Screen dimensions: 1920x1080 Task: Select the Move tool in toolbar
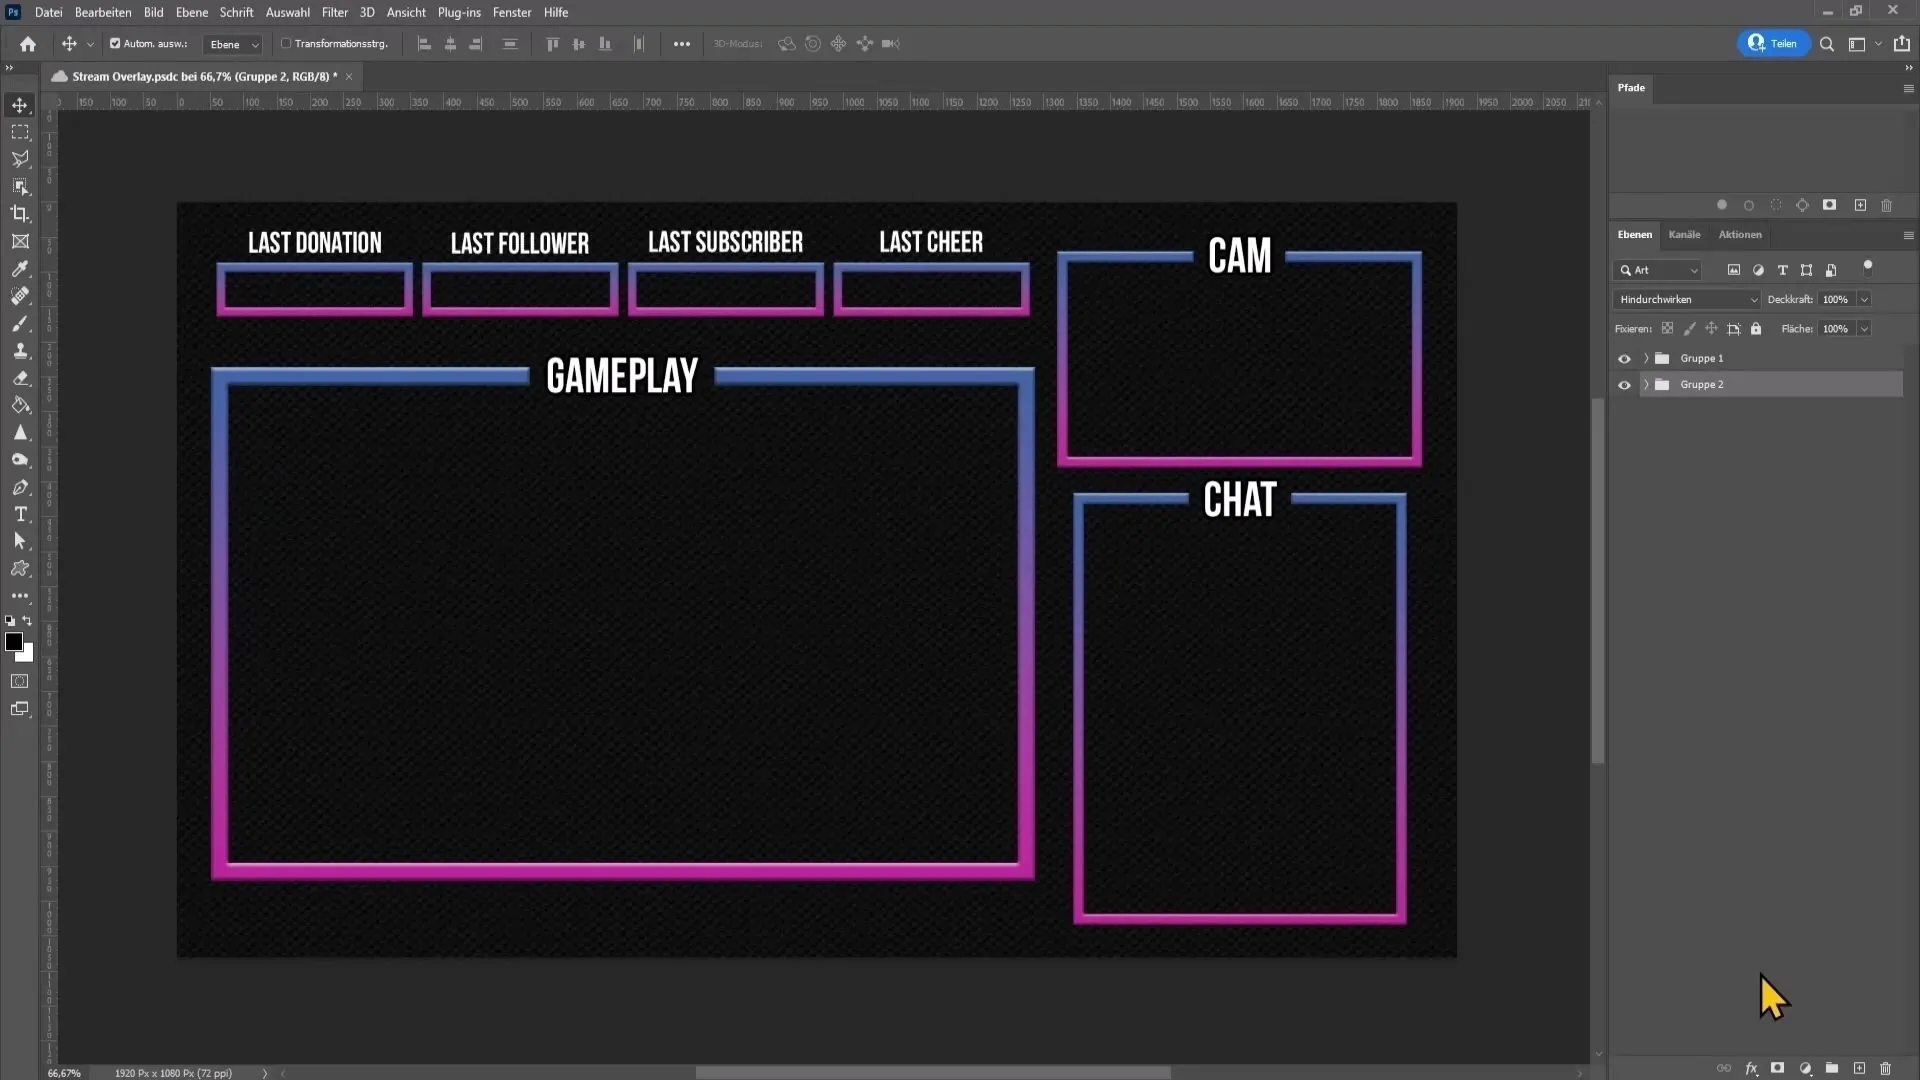[20, 104]
